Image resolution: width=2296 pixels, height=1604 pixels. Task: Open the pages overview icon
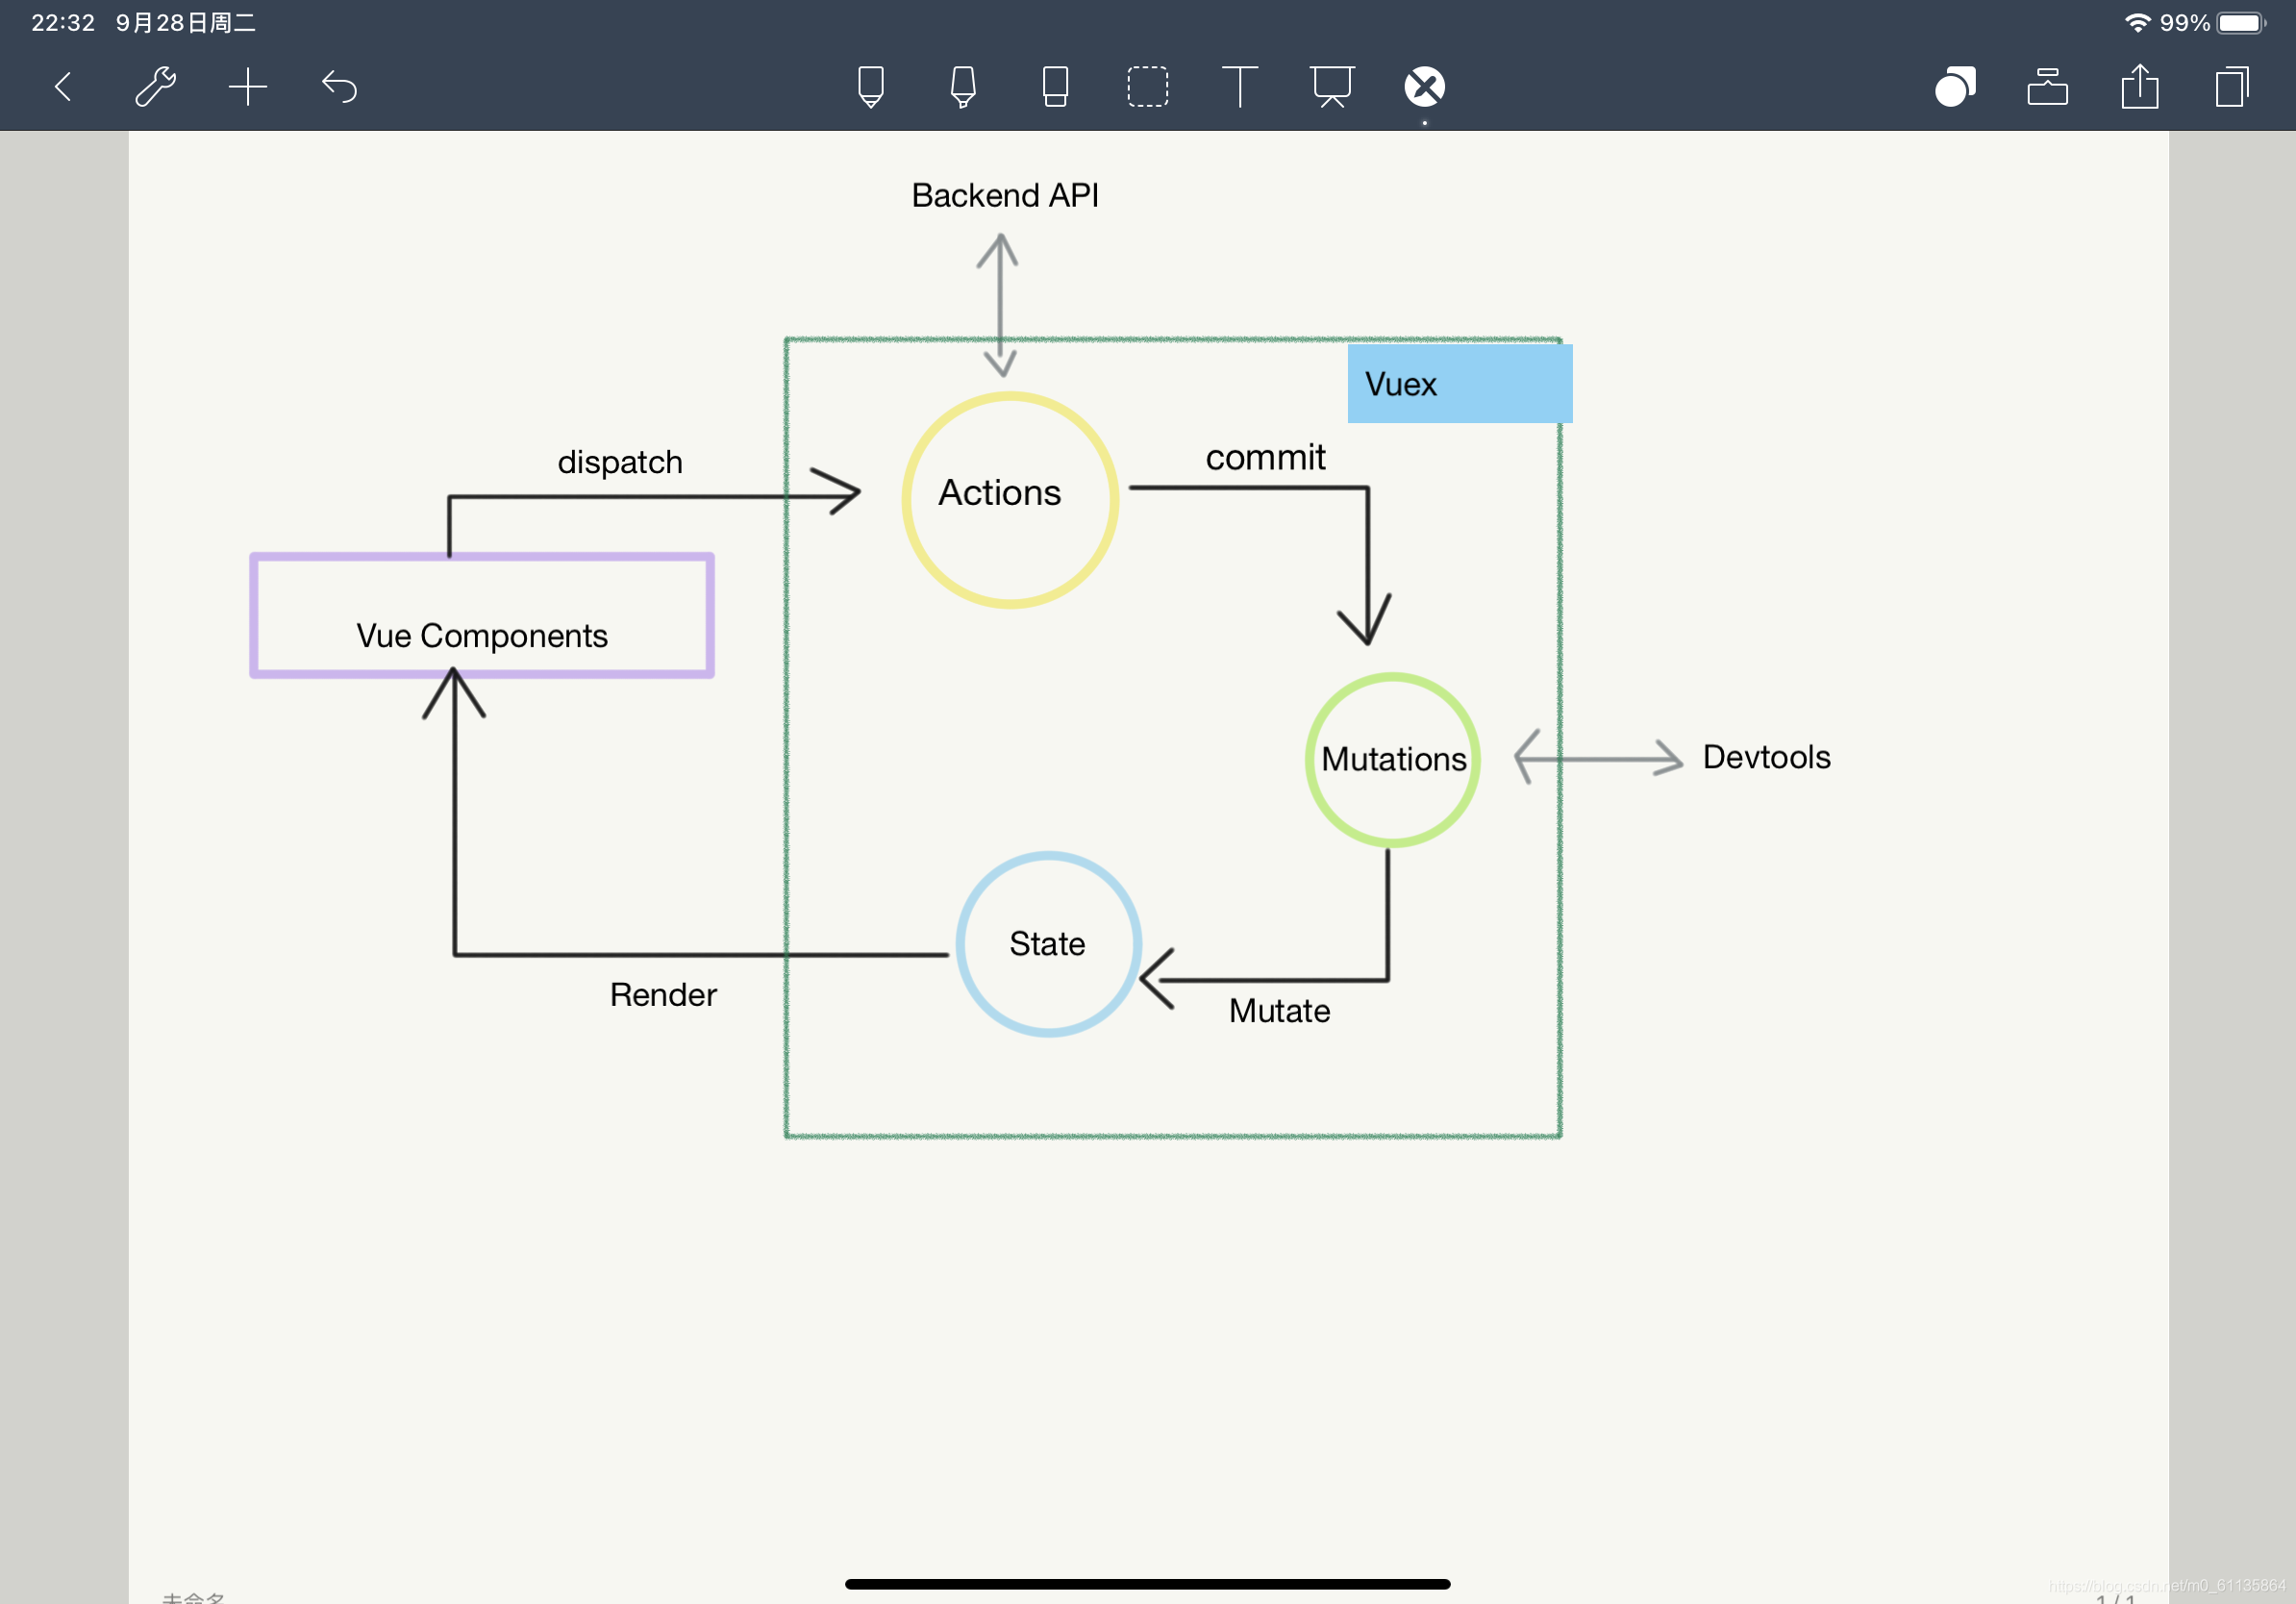coord(2232,87)
